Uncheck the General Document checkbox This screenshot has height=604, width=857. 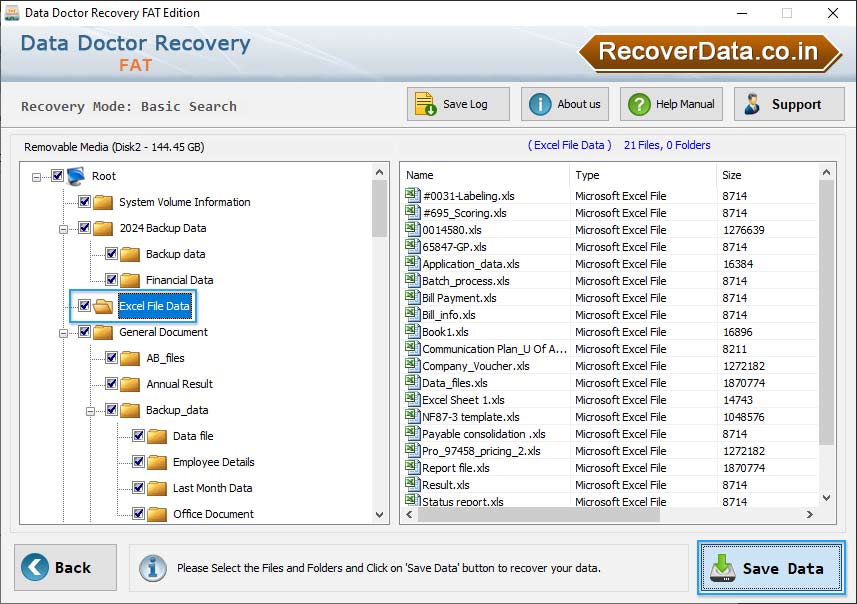pyautogui.click(x=84, y=331)
